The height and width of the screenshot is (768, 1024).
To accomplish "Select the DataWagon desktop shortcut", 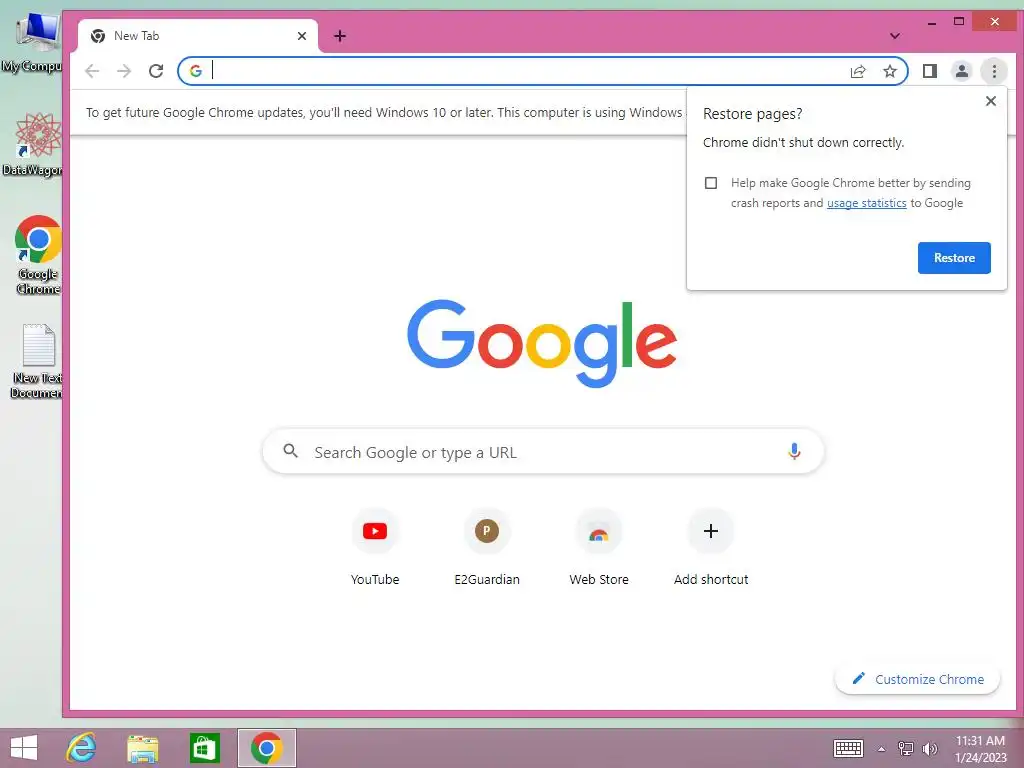I will point(34,144).
